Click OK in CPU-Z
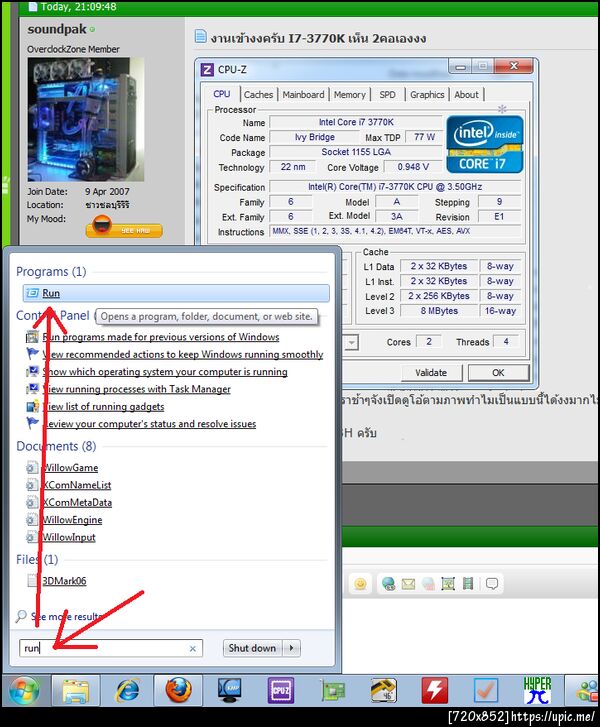The height and width of the screenshot is (727, 600). coord(498,373)
